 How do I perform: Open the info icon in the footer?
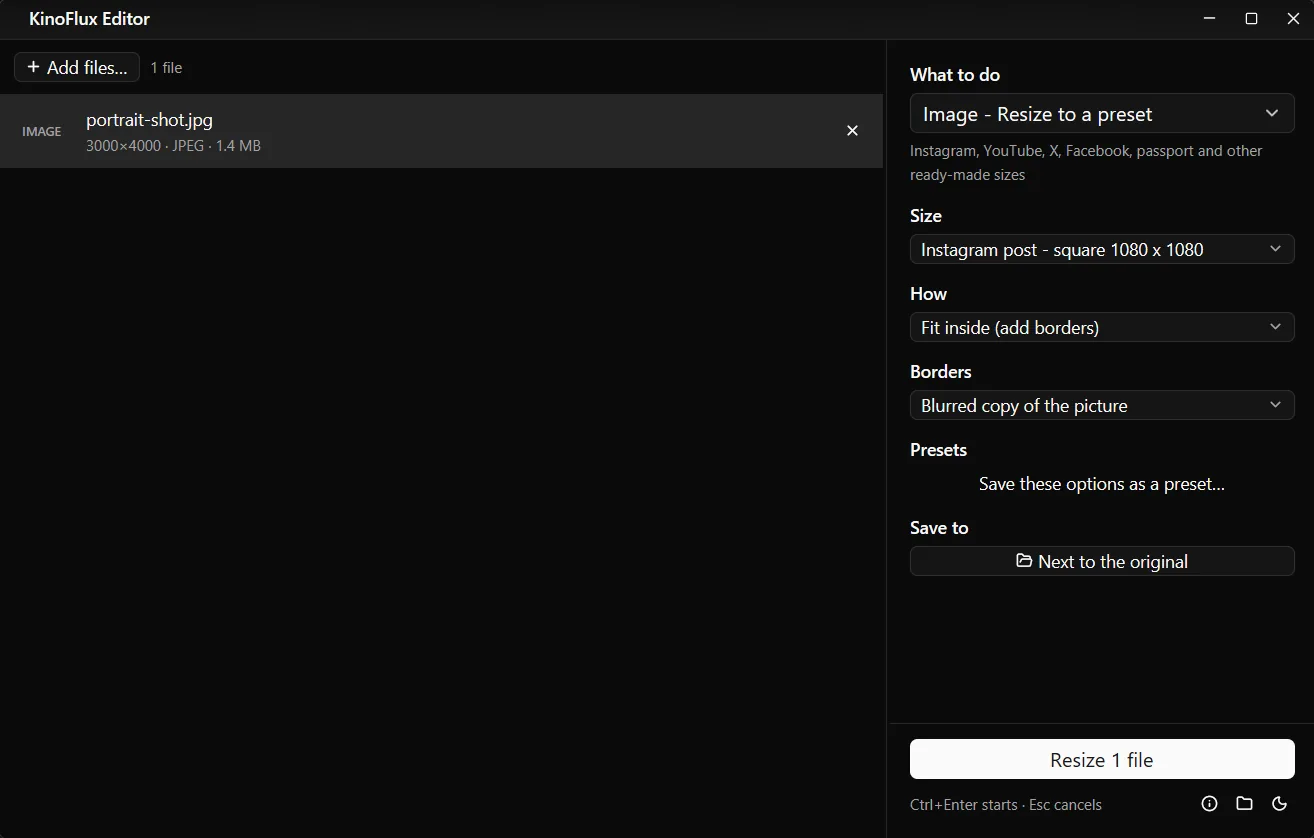point(1209,804)
